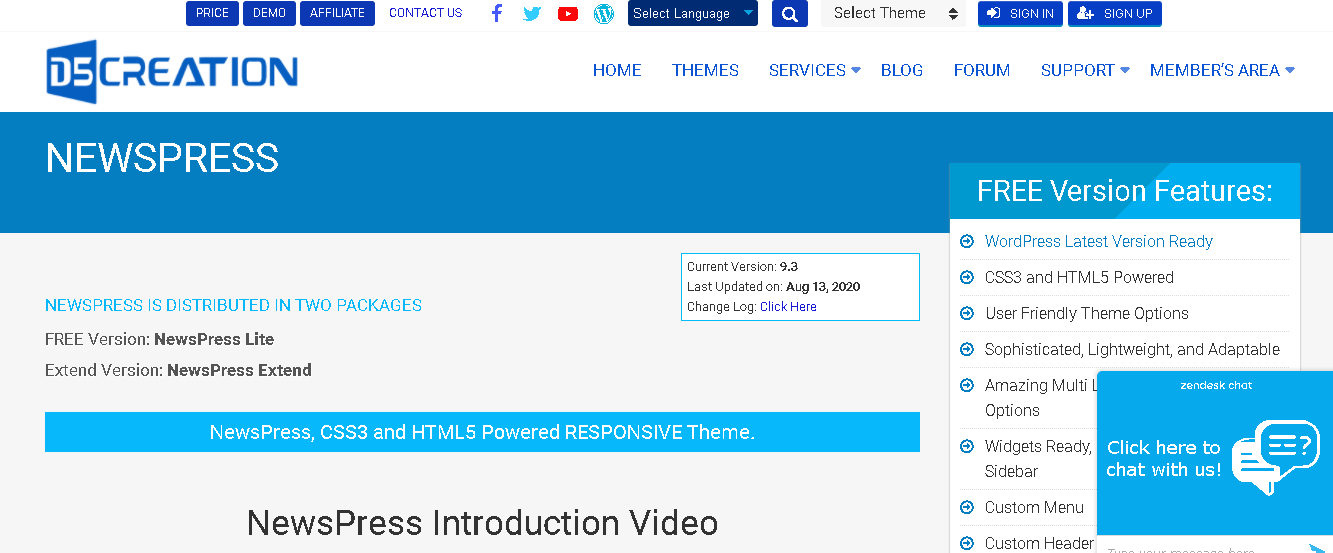Click 'CSS3 and HTML5 Powered' feature text

click(x=1079, y=277)
